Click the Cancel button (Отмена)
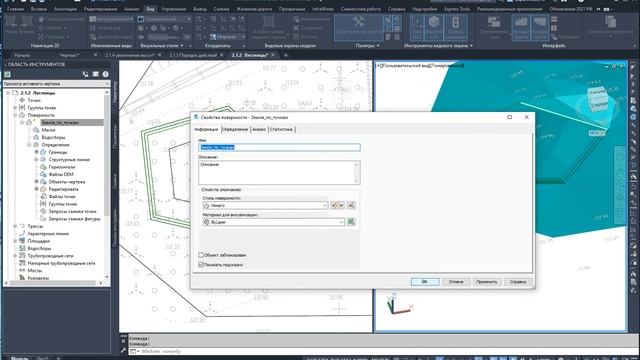Screen dimensions: 640x360 pos(456,282)
